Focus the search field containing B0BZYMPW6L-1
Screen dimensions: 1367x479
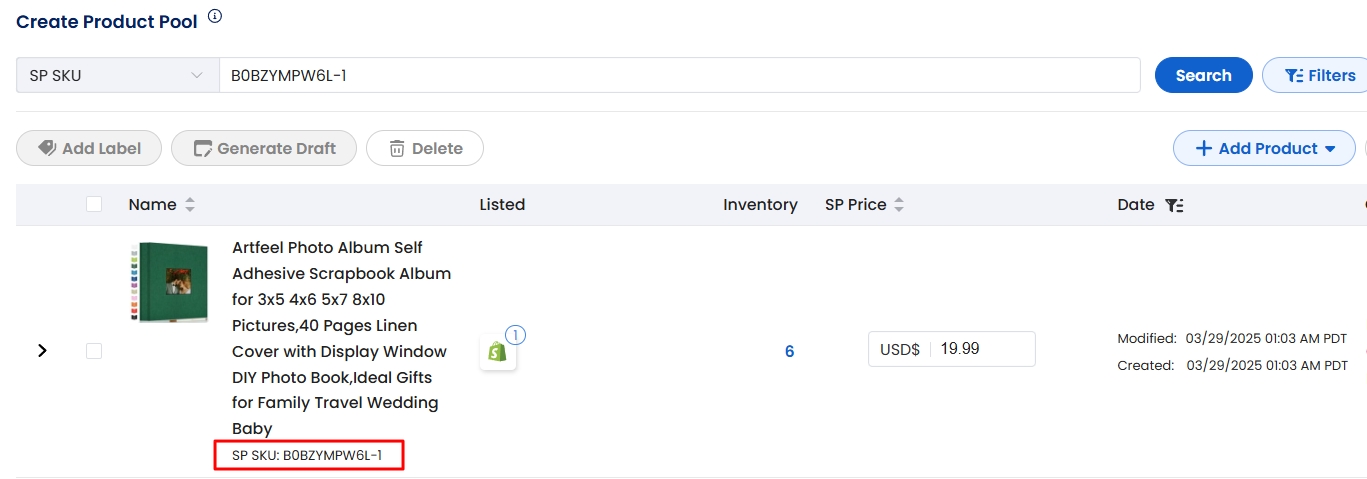[680, 75]
